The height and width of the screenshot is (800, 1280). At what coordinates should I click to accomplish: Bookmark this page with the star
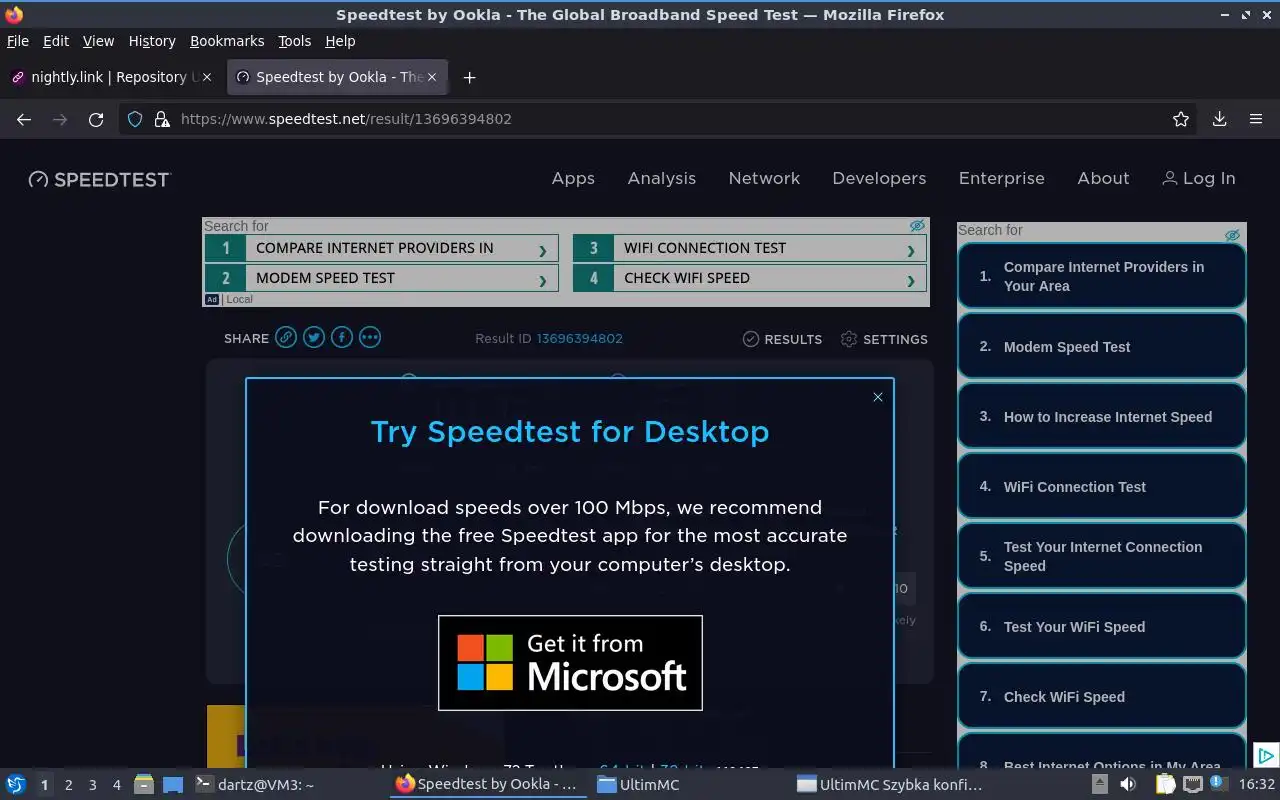(x=1181, y=119)
